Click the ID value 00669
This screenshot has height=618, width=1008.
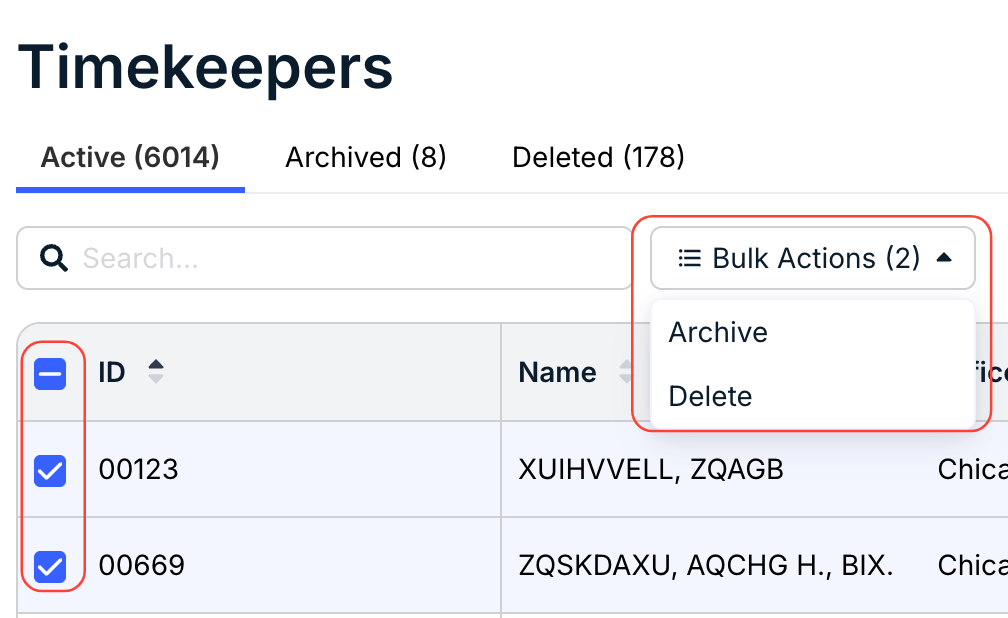coord(141,565)
